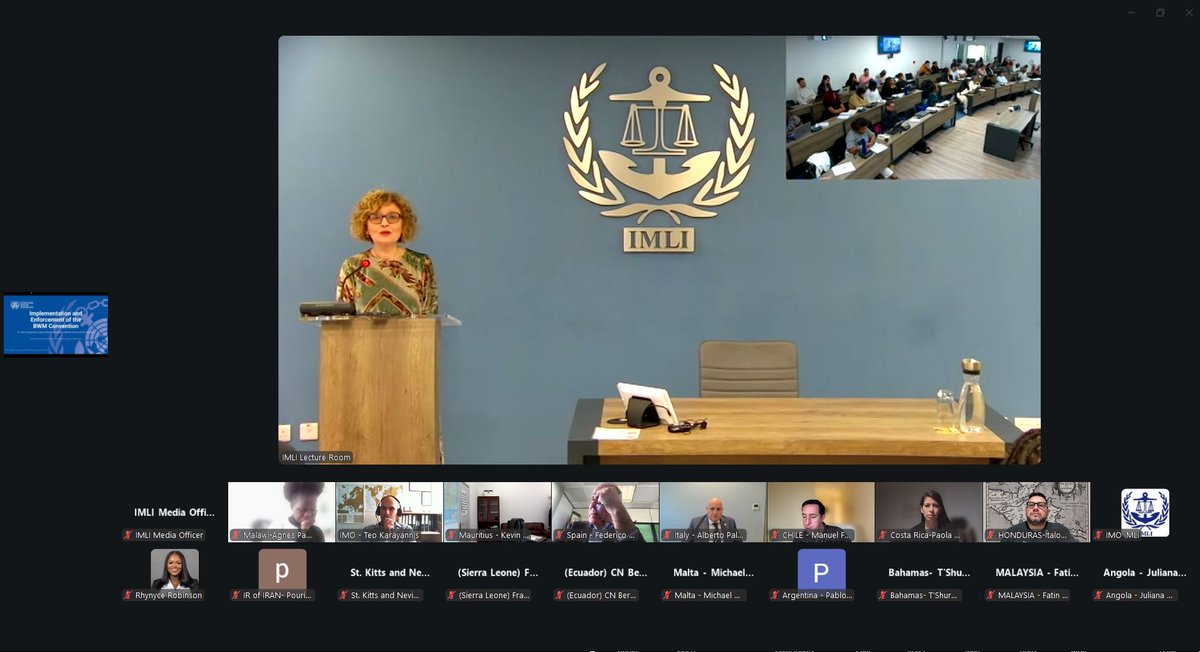The height and width of the screenshot is (652, 1200).
Task: Click muted mic icon beside Angola - Juliana label
Action: tap(1100, 595)
